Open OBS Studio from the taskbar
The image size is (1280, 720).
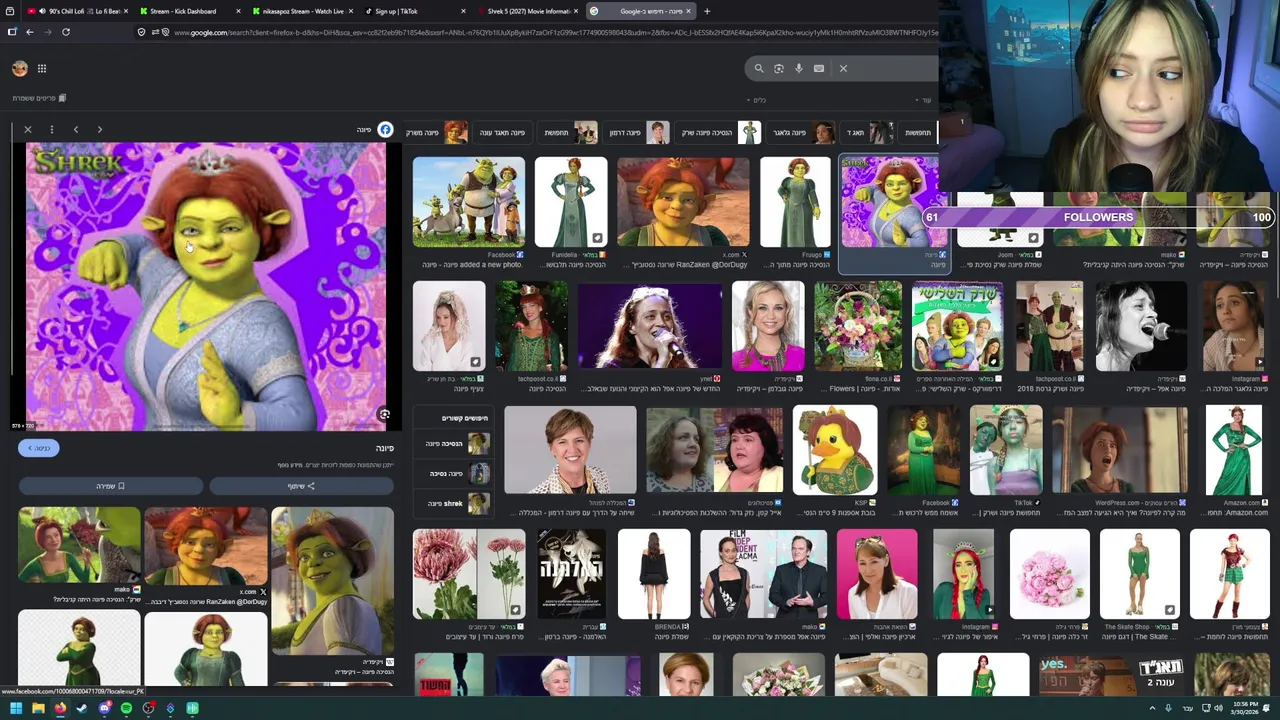click(x=148, y=708)
